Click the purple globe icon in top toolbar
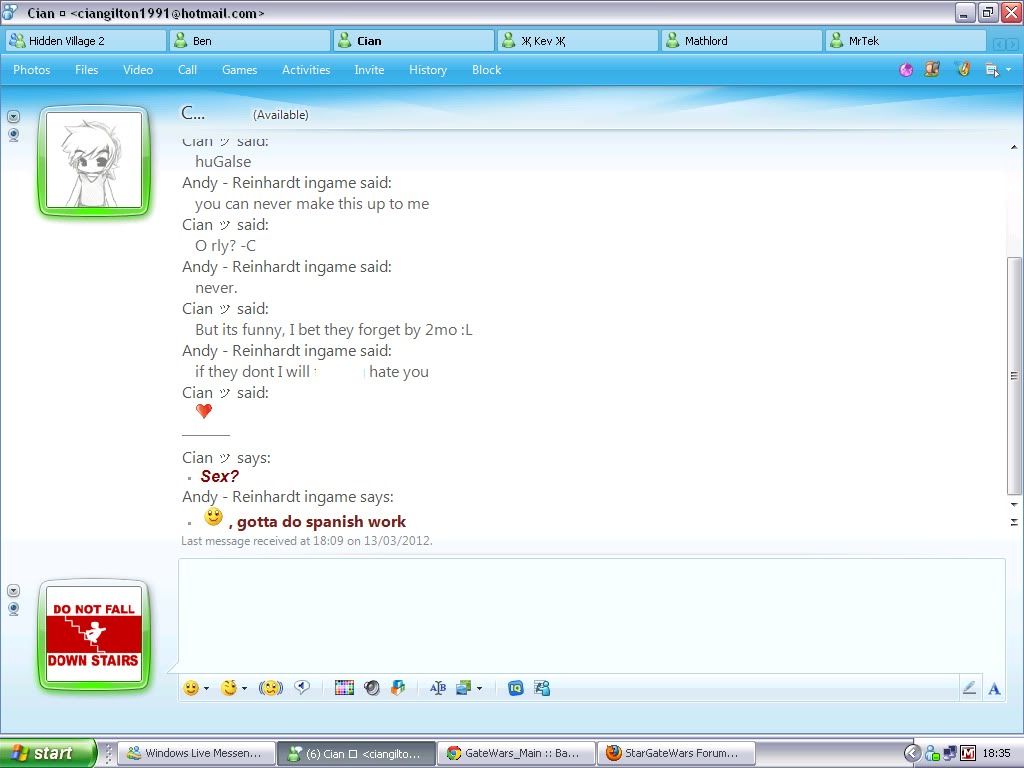This screenshot has height=768, width=1024. [x=906, y=70]
